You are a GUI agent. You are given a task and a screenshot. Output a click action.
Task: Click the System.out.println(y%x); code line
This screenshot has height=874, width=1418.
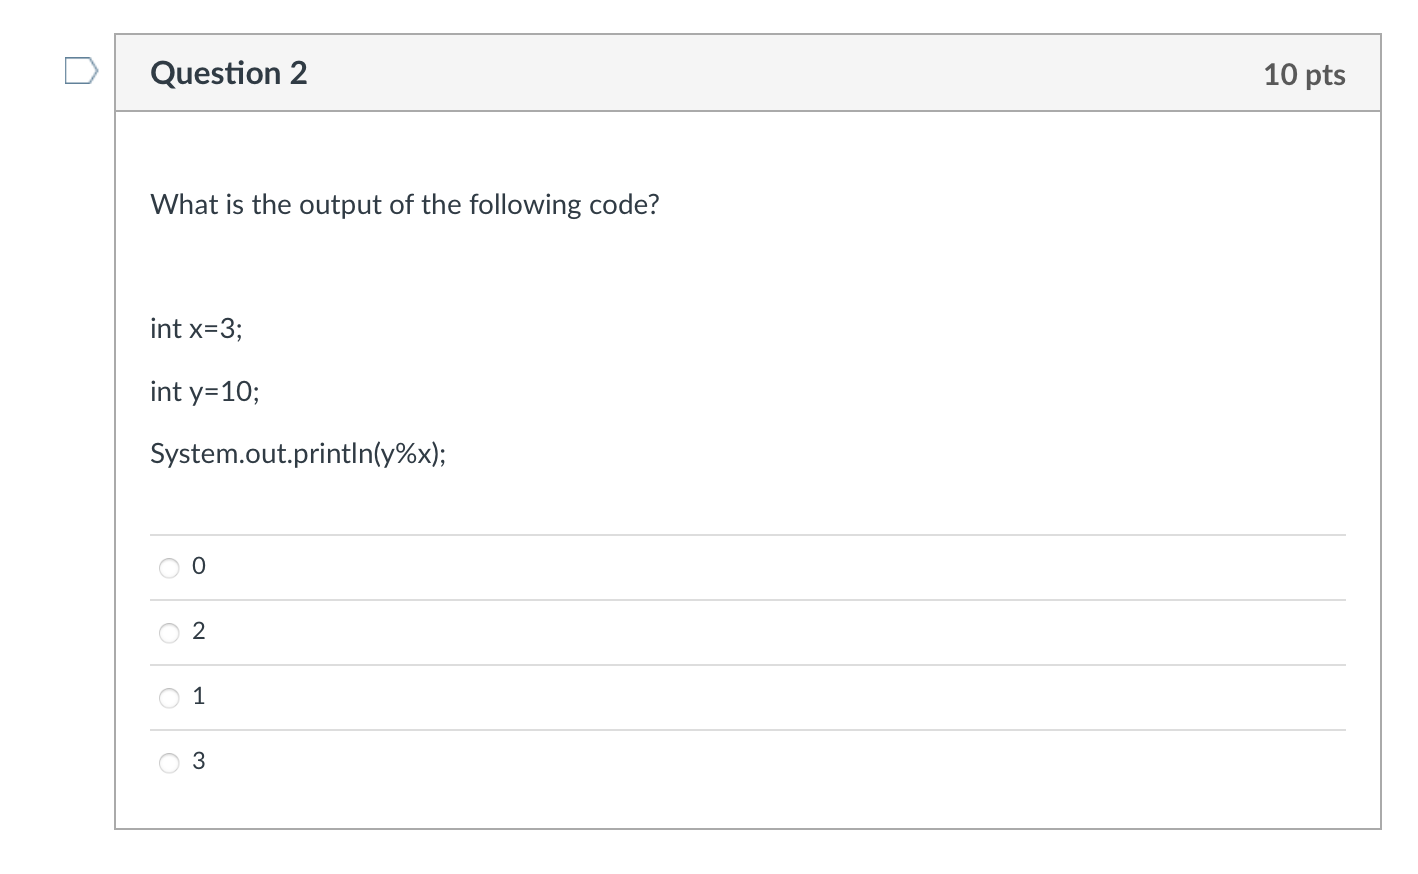[x=298, y=455]
